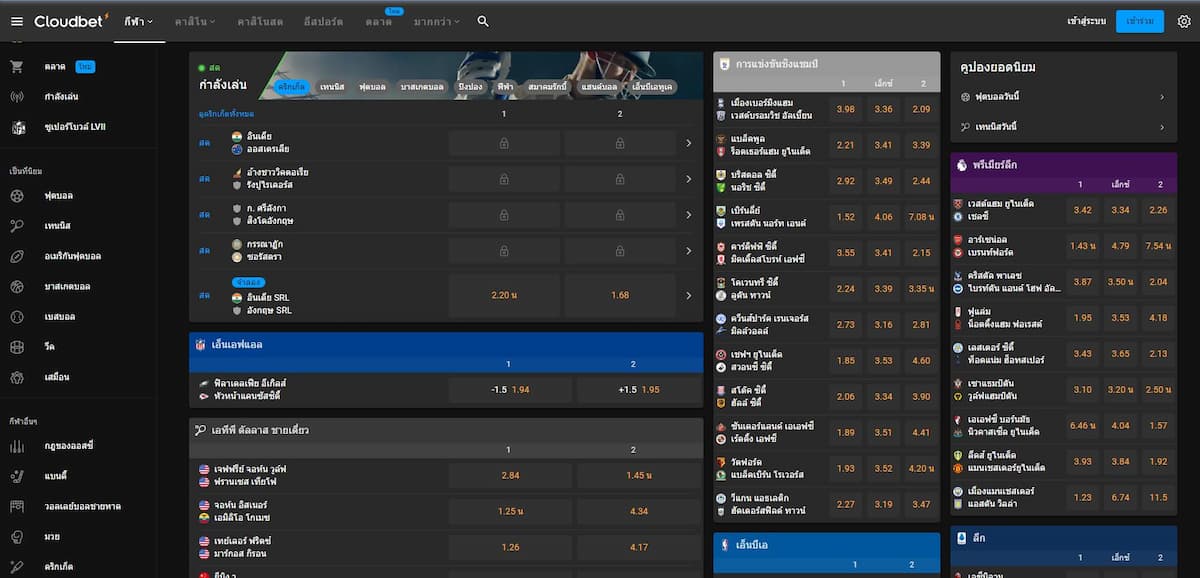Click the American football icon in sidebar
This screenshot has width=1200, height=578.
17,256
